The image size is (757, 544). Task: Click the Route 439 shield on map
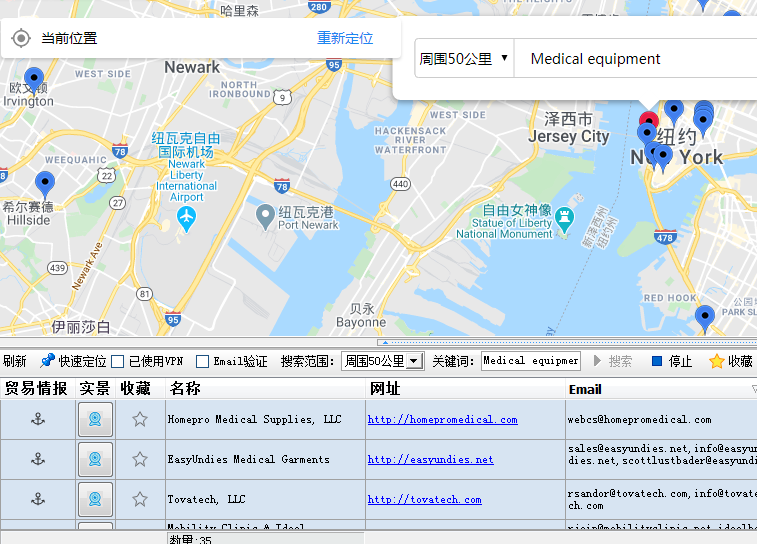point(57,268)
